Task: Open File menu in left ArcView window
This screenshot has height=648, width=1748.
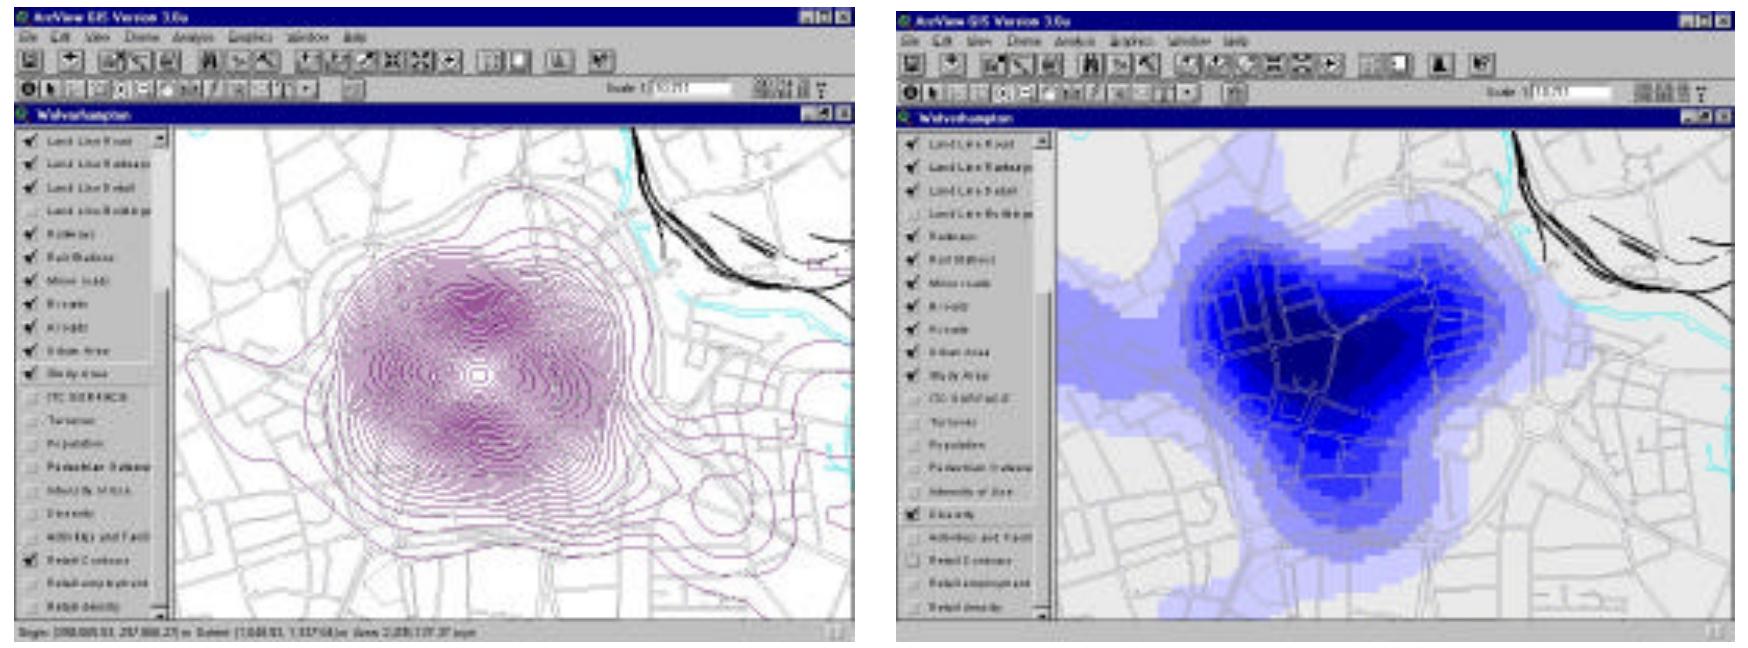Action: [29, 36]
